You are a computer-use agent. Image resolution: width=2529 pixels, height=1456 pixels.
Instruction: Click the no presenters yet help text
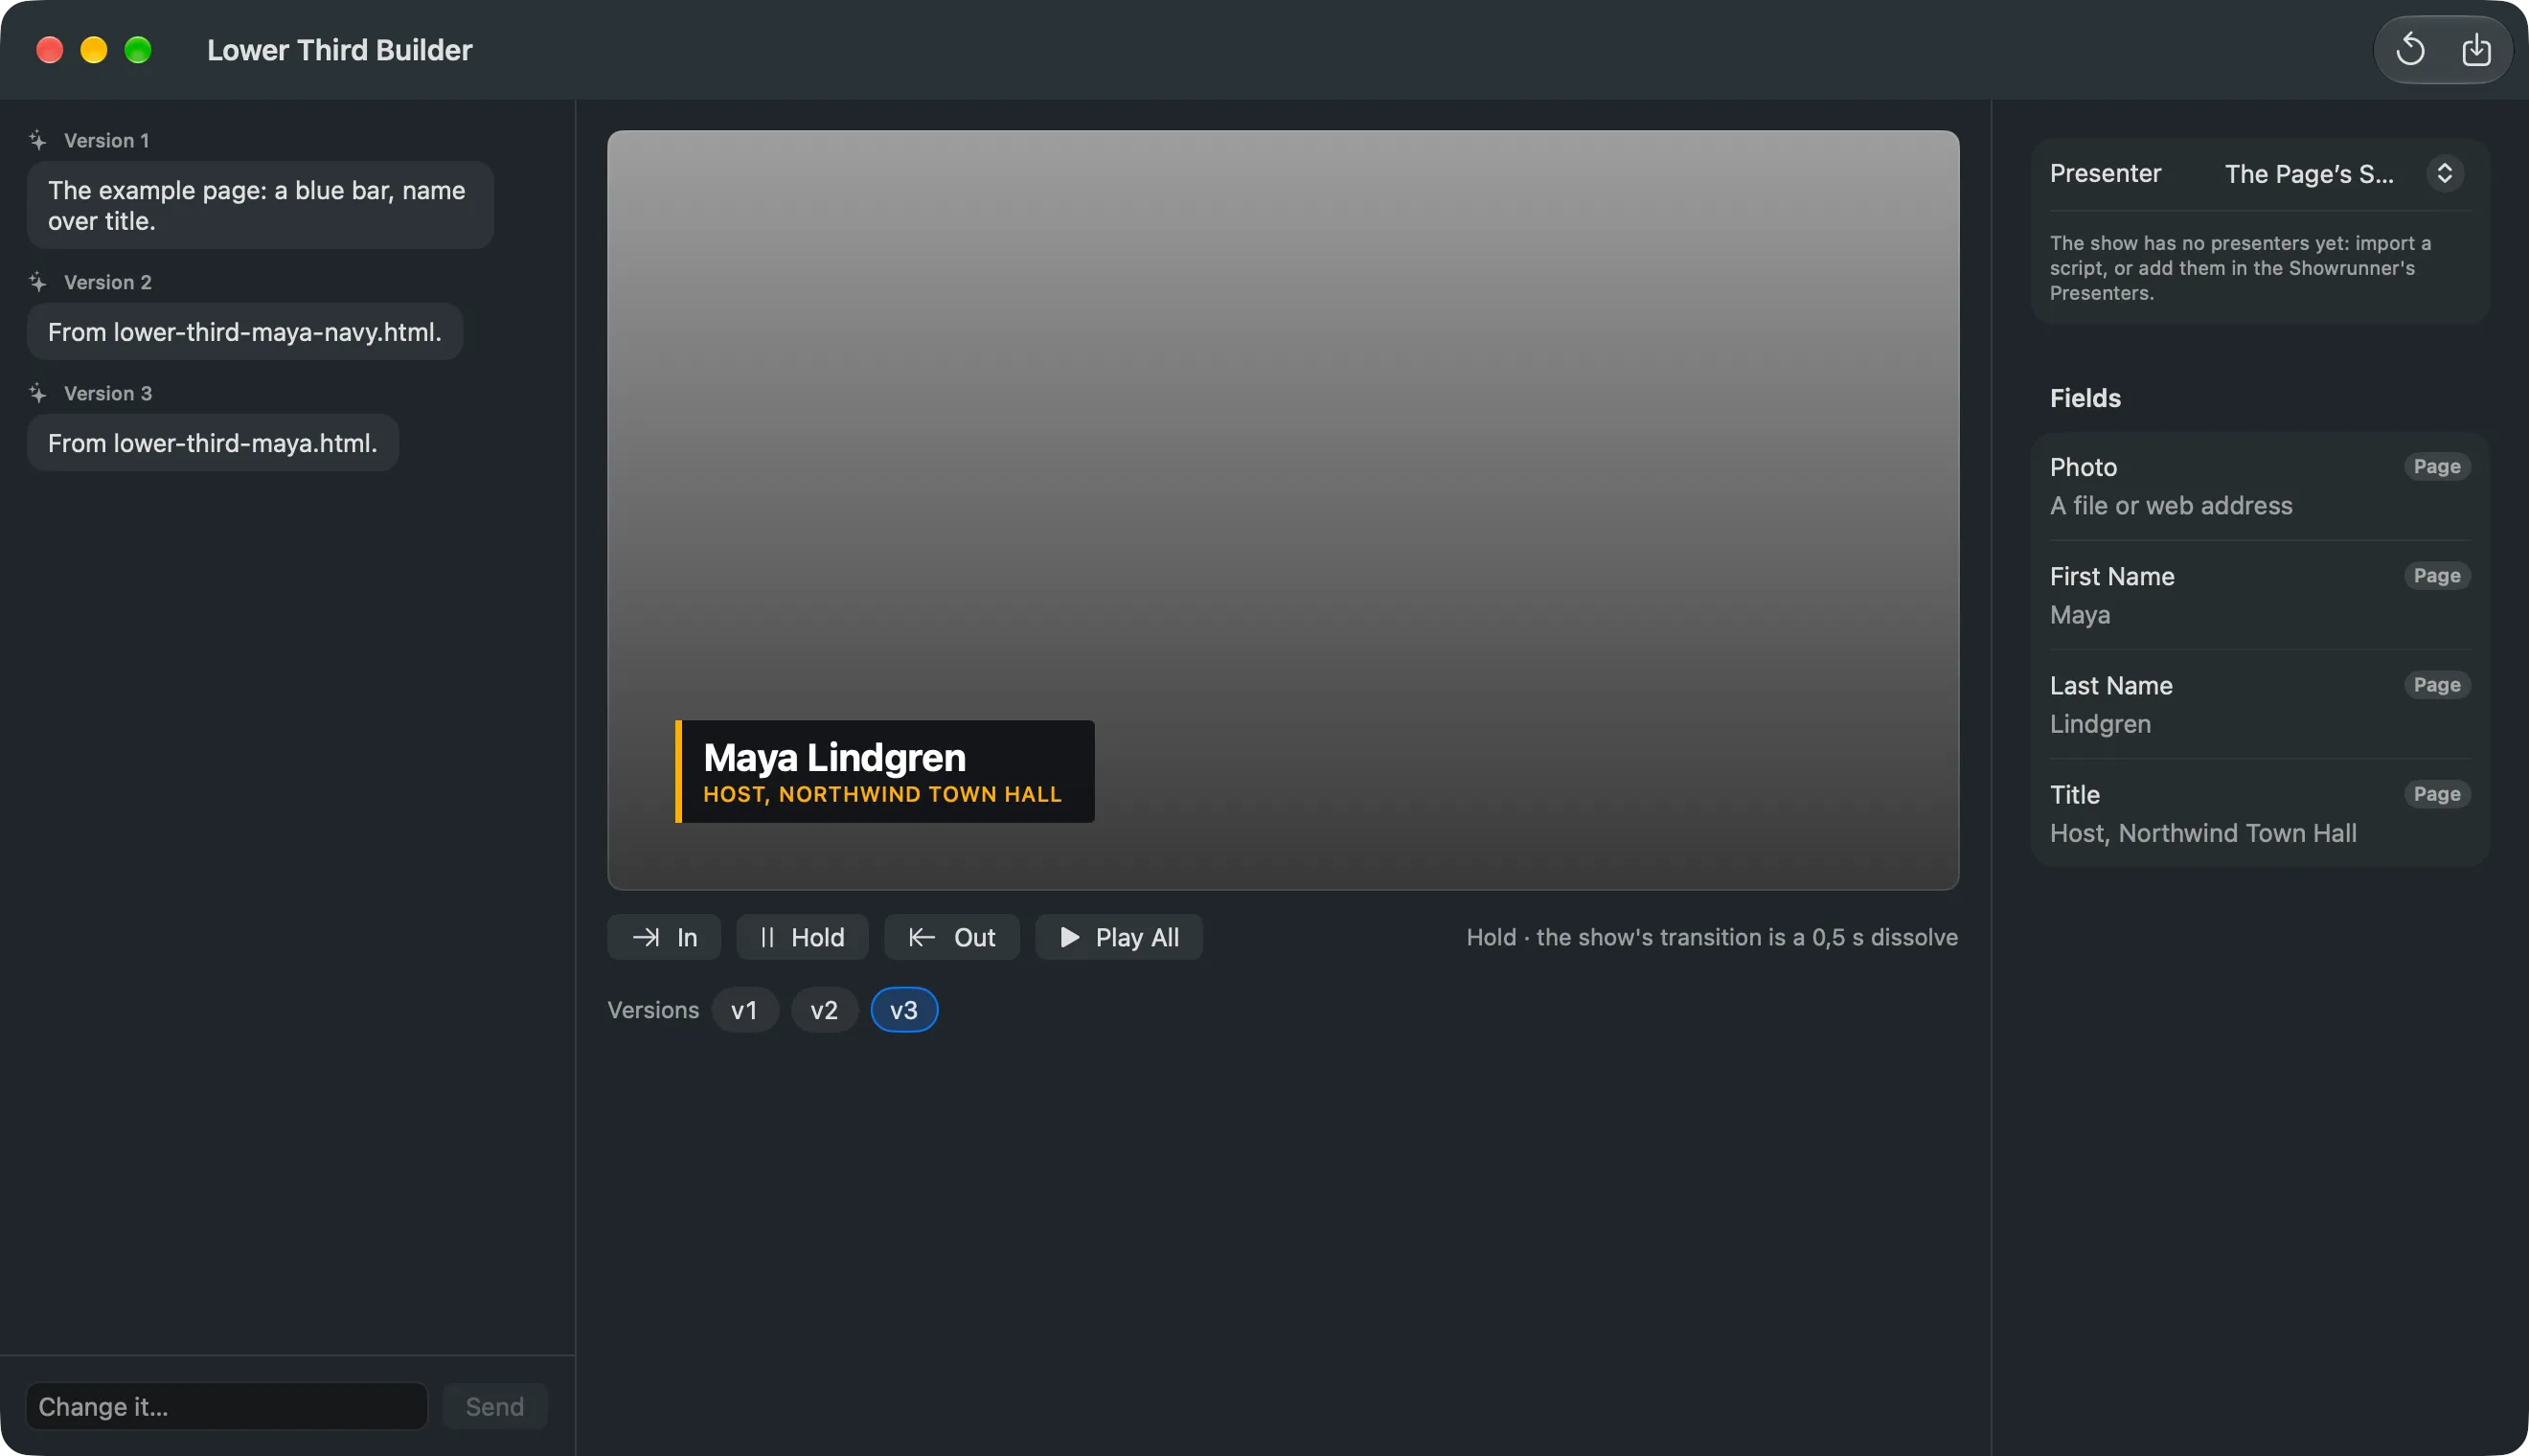pyautogui.click(x=2240, y=268)
